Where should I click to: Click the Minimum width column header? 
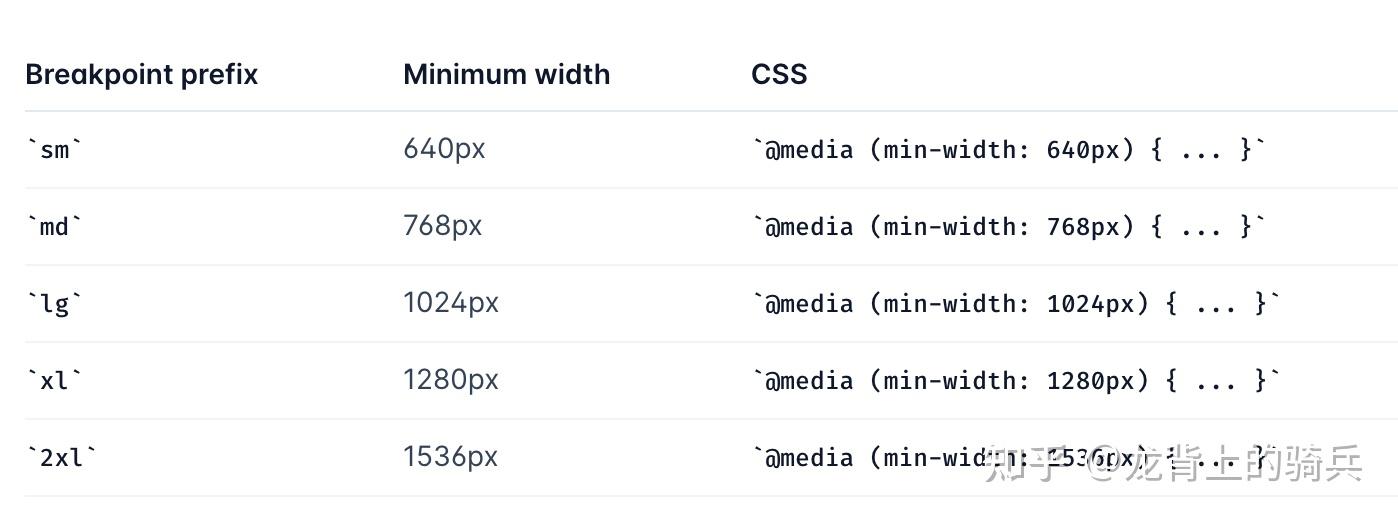506,75
